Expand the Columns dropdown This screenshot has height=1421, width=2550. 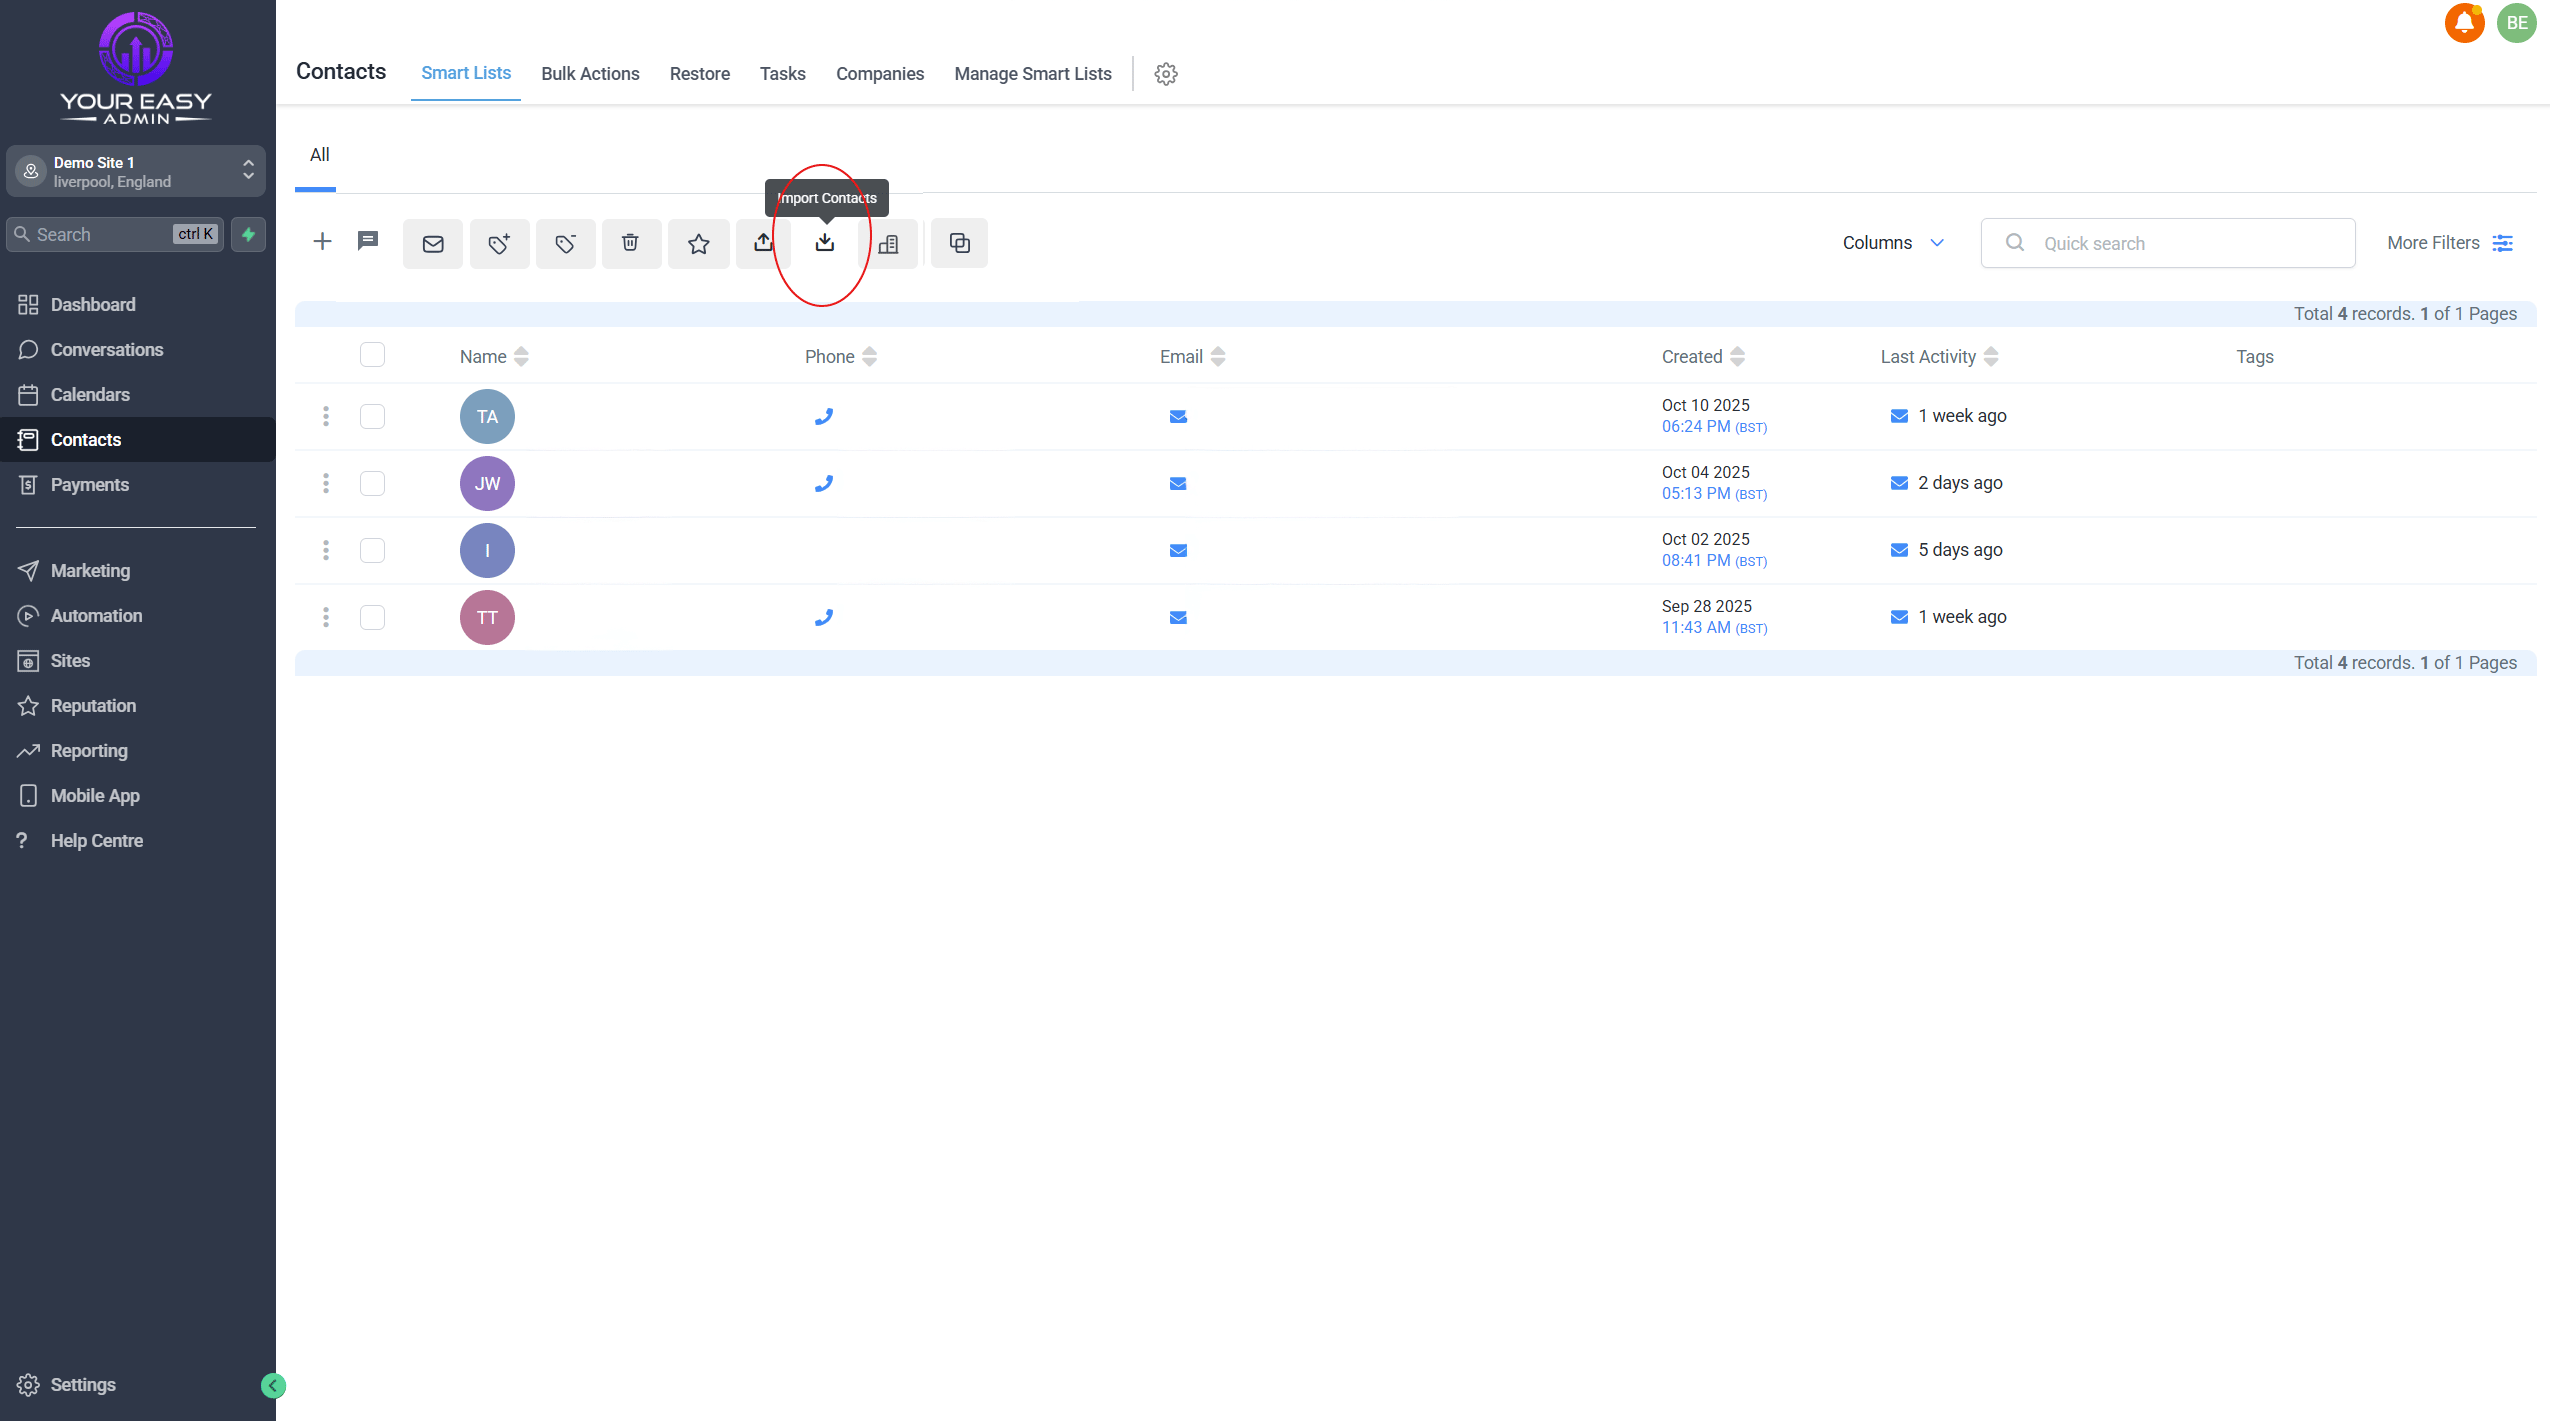pyautogui.click(x=1893, y=243)
